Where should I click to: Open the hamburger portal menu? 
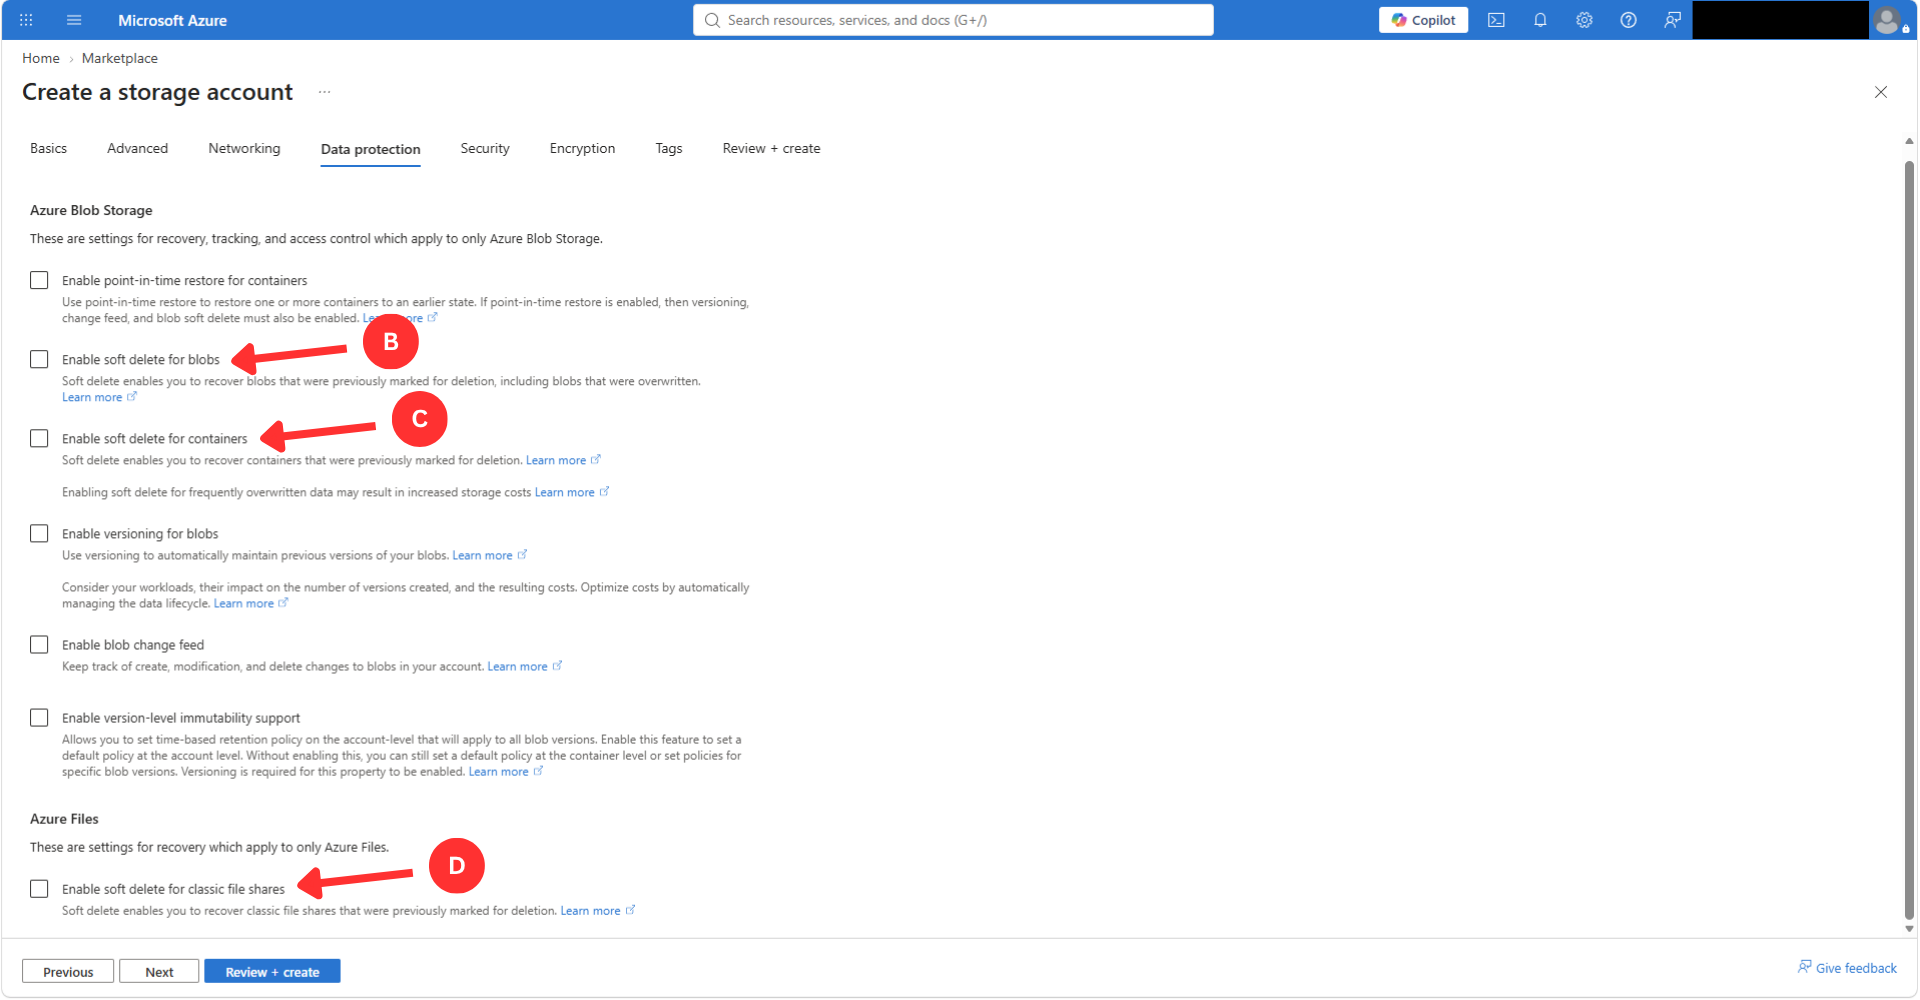(x=74, y=20)
